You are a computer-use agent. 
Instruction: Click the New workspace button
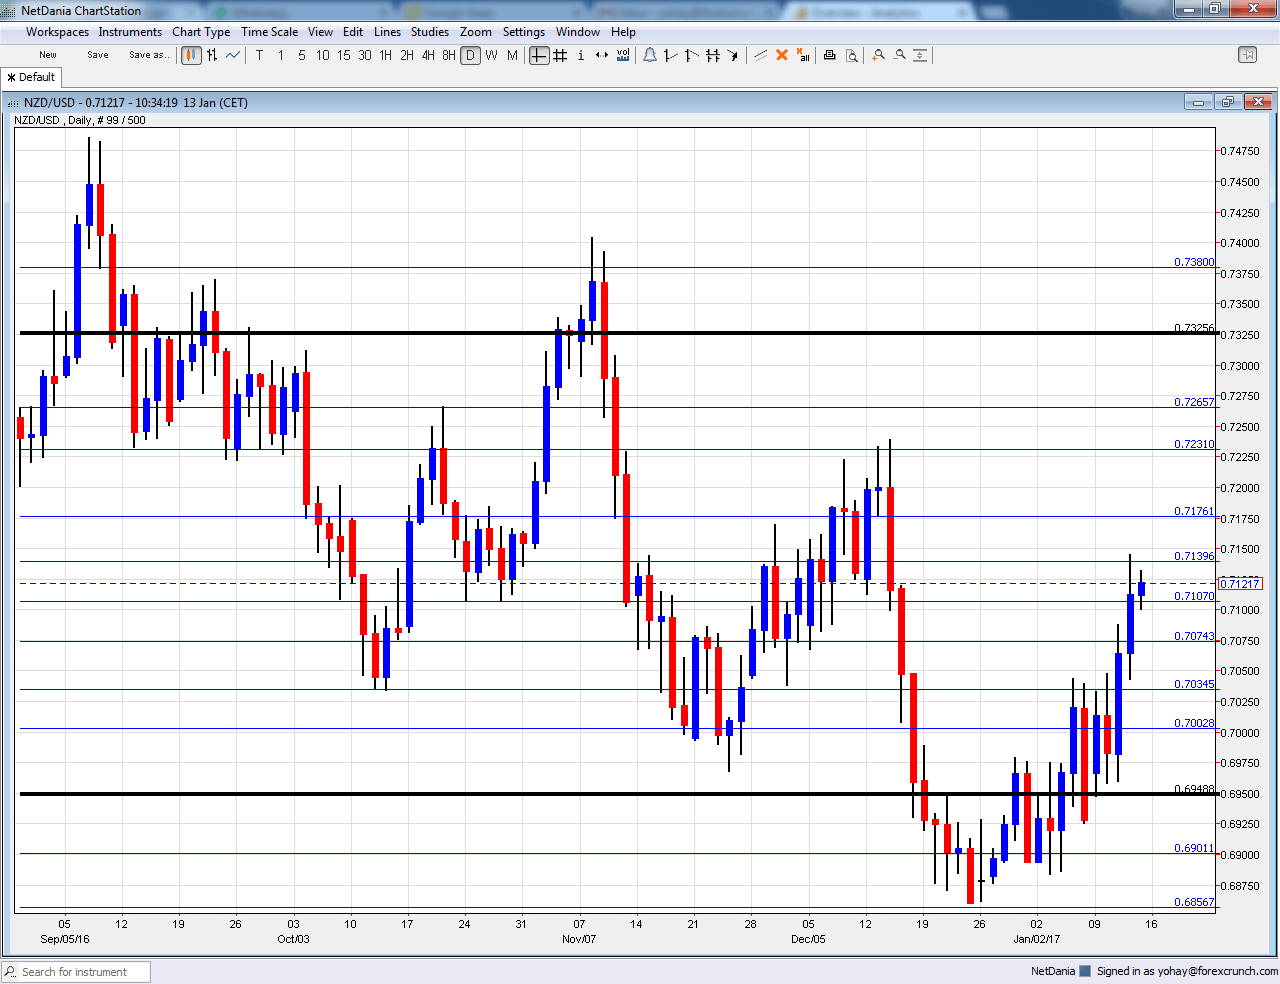[x=48, y=55]
